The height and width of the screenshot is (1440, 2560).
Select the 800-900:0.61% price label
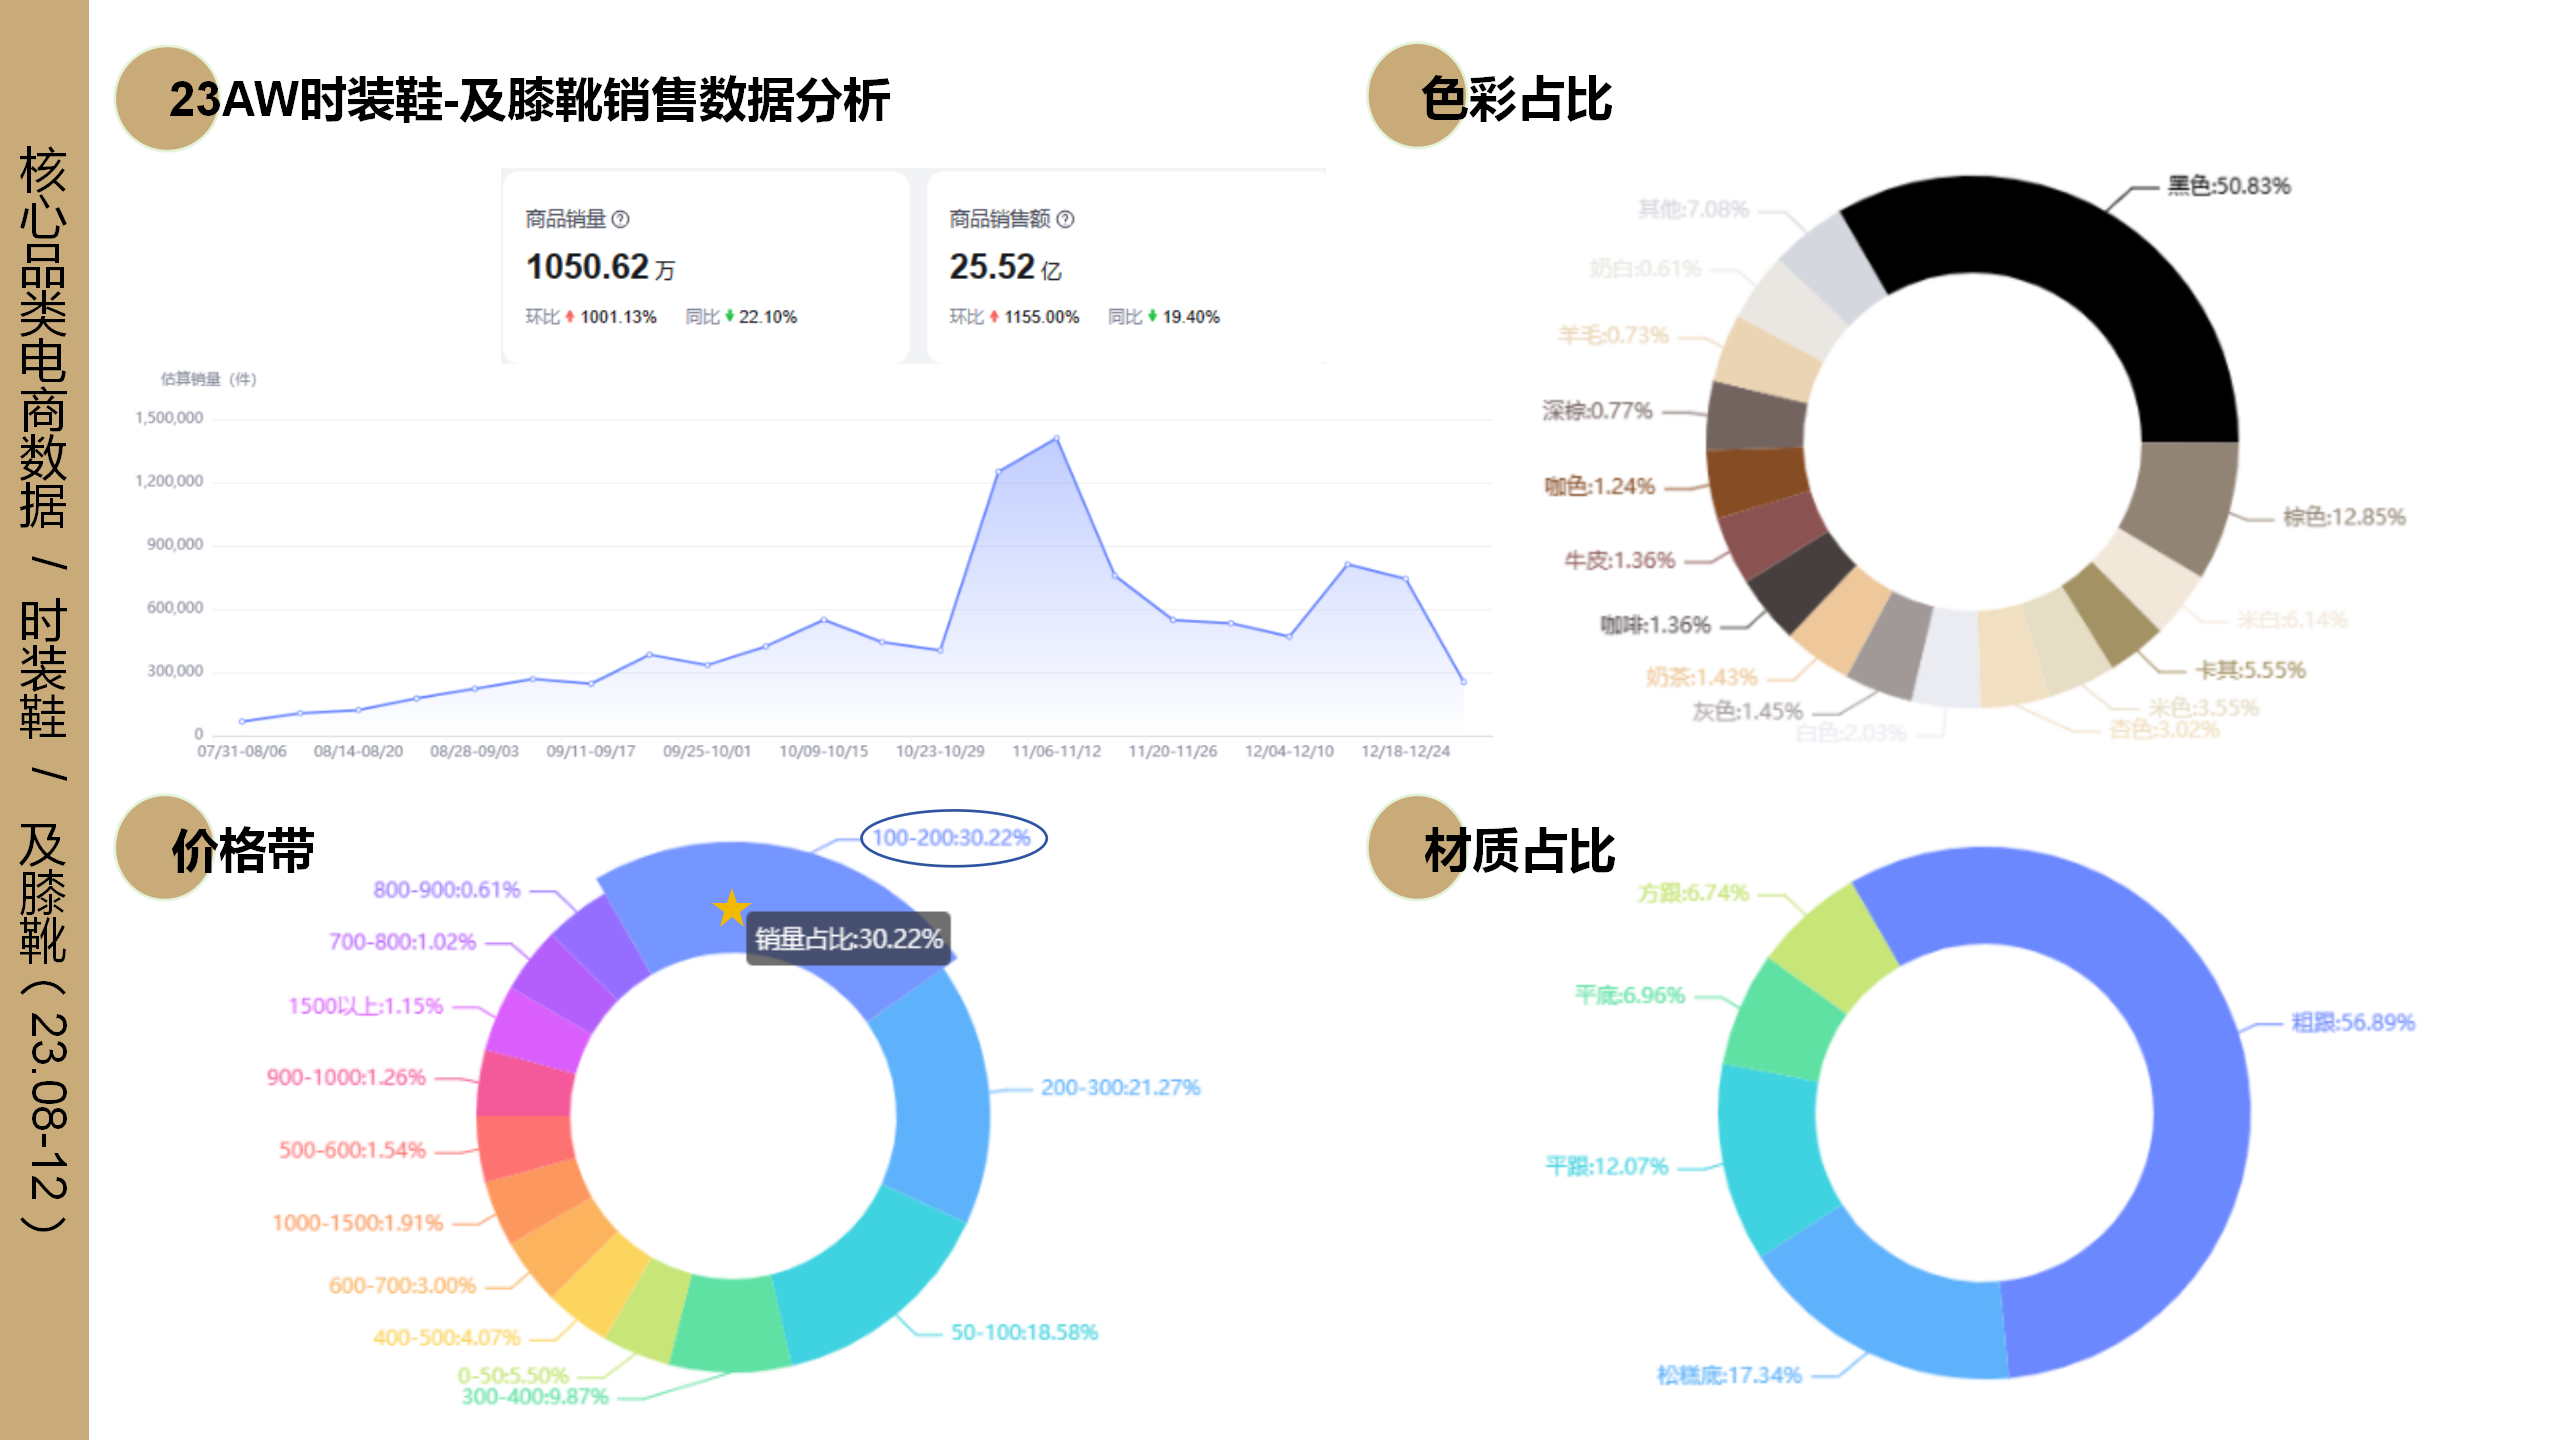pyautogui.click(x=447, y=889)
